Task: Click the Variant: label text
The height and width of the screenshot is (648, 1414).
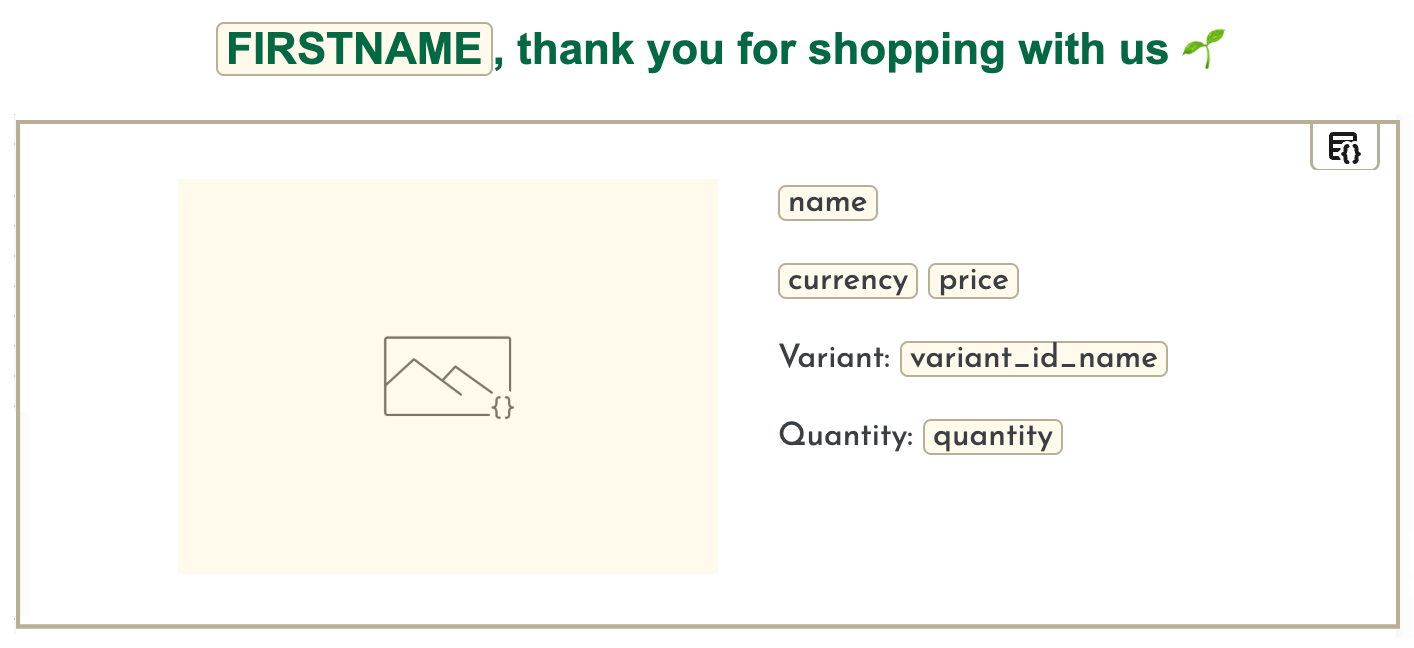Action: [834, 357]
